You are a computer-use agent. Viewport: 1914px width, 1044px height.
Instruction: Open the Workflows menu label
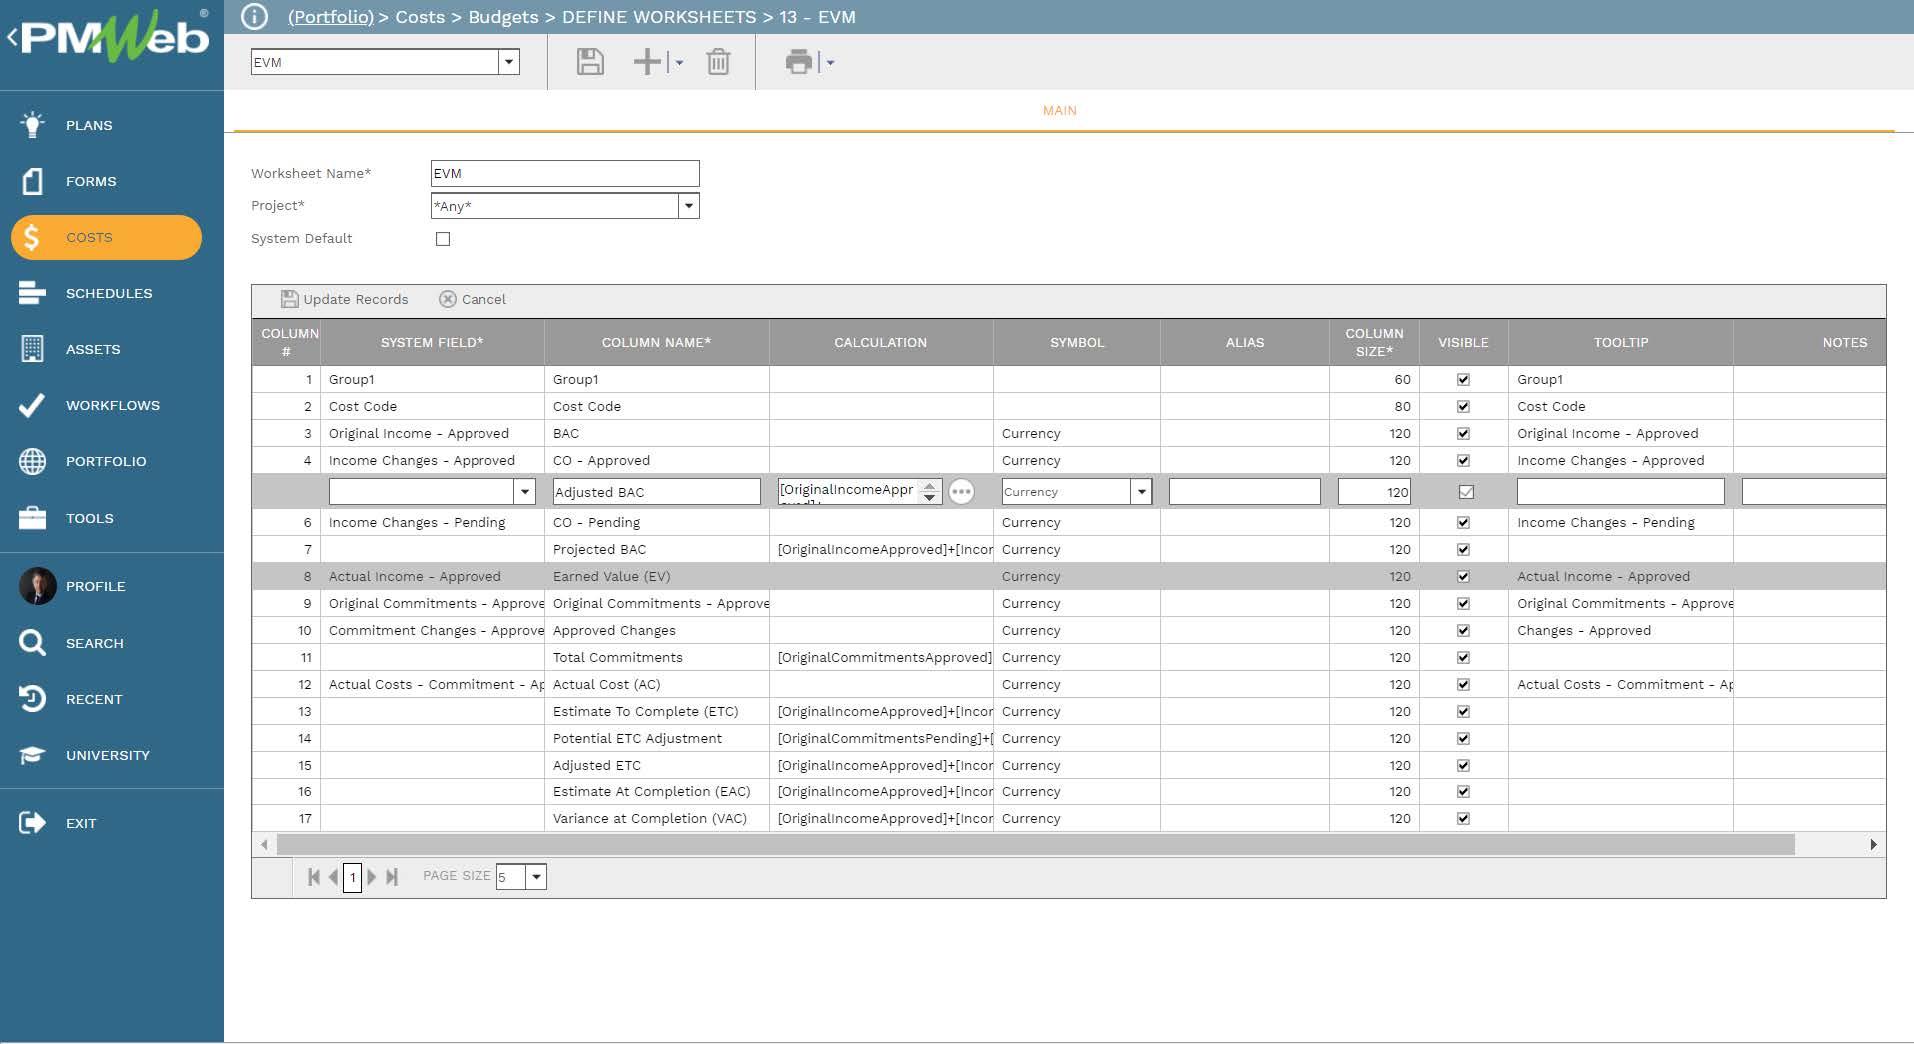click(113, 405)
